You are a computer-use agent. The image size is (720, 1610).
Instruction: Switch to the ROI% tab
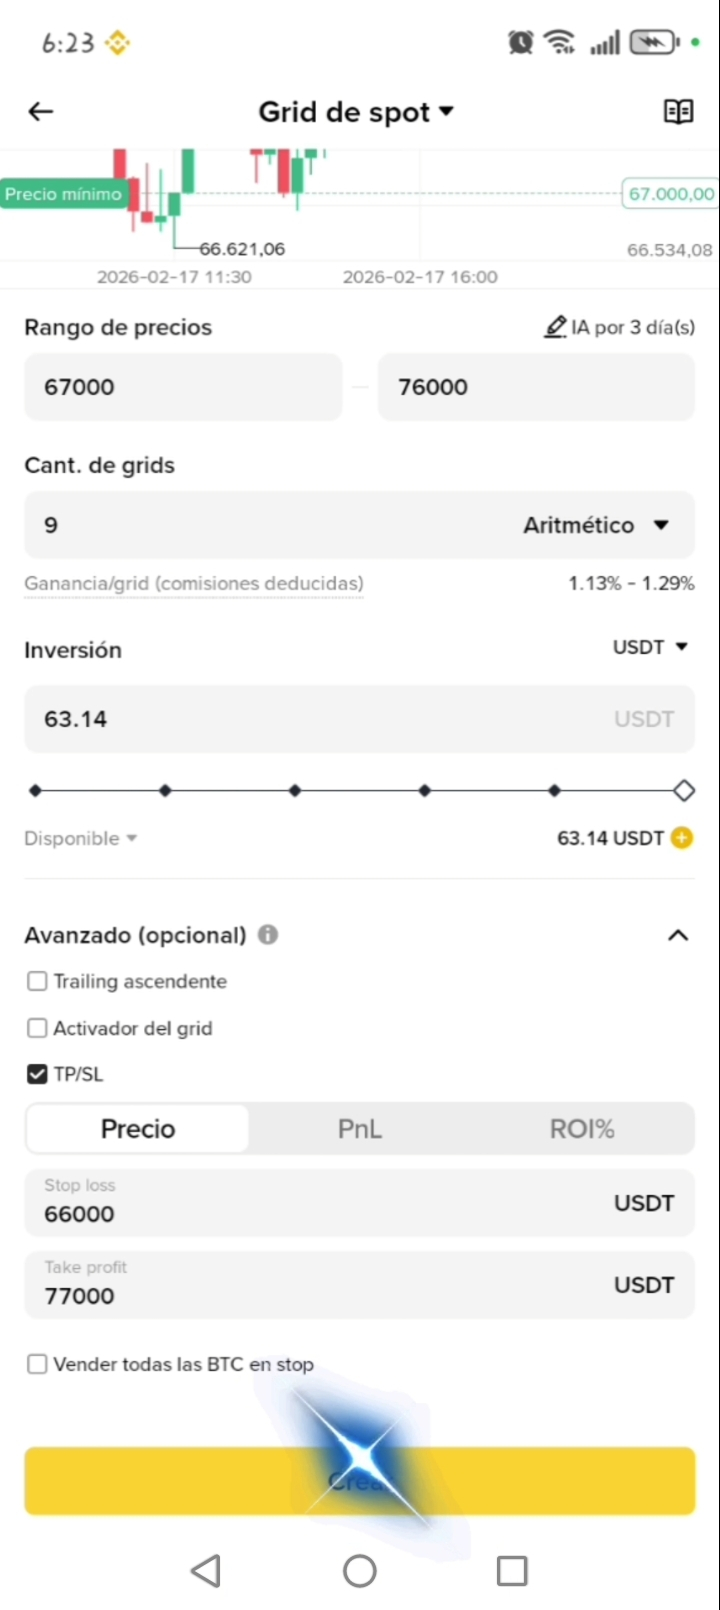click(x=582, y=1129)
